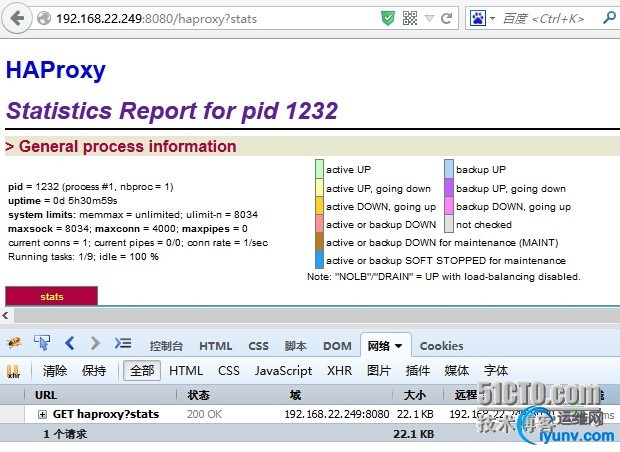The width and height of the screenshot is (620, 452).
Task: Select the 全部 all filter
Action: click(x=142, y=371)
